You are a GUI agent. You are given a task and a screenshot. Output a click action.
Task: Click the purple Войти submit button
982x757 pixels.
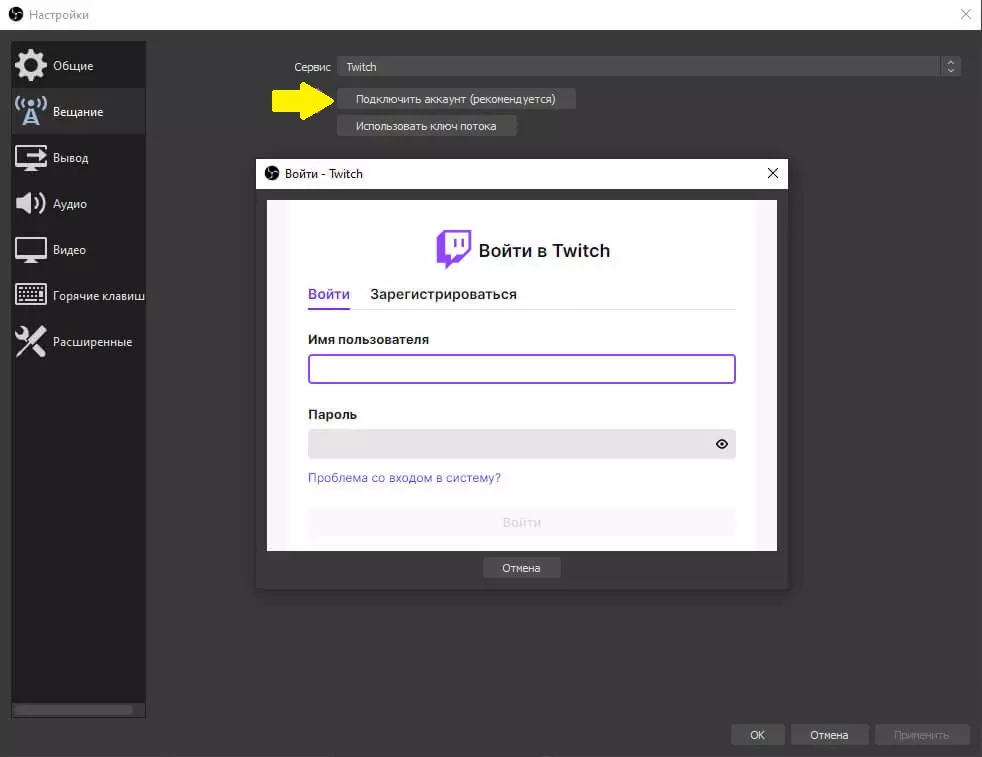522,522
